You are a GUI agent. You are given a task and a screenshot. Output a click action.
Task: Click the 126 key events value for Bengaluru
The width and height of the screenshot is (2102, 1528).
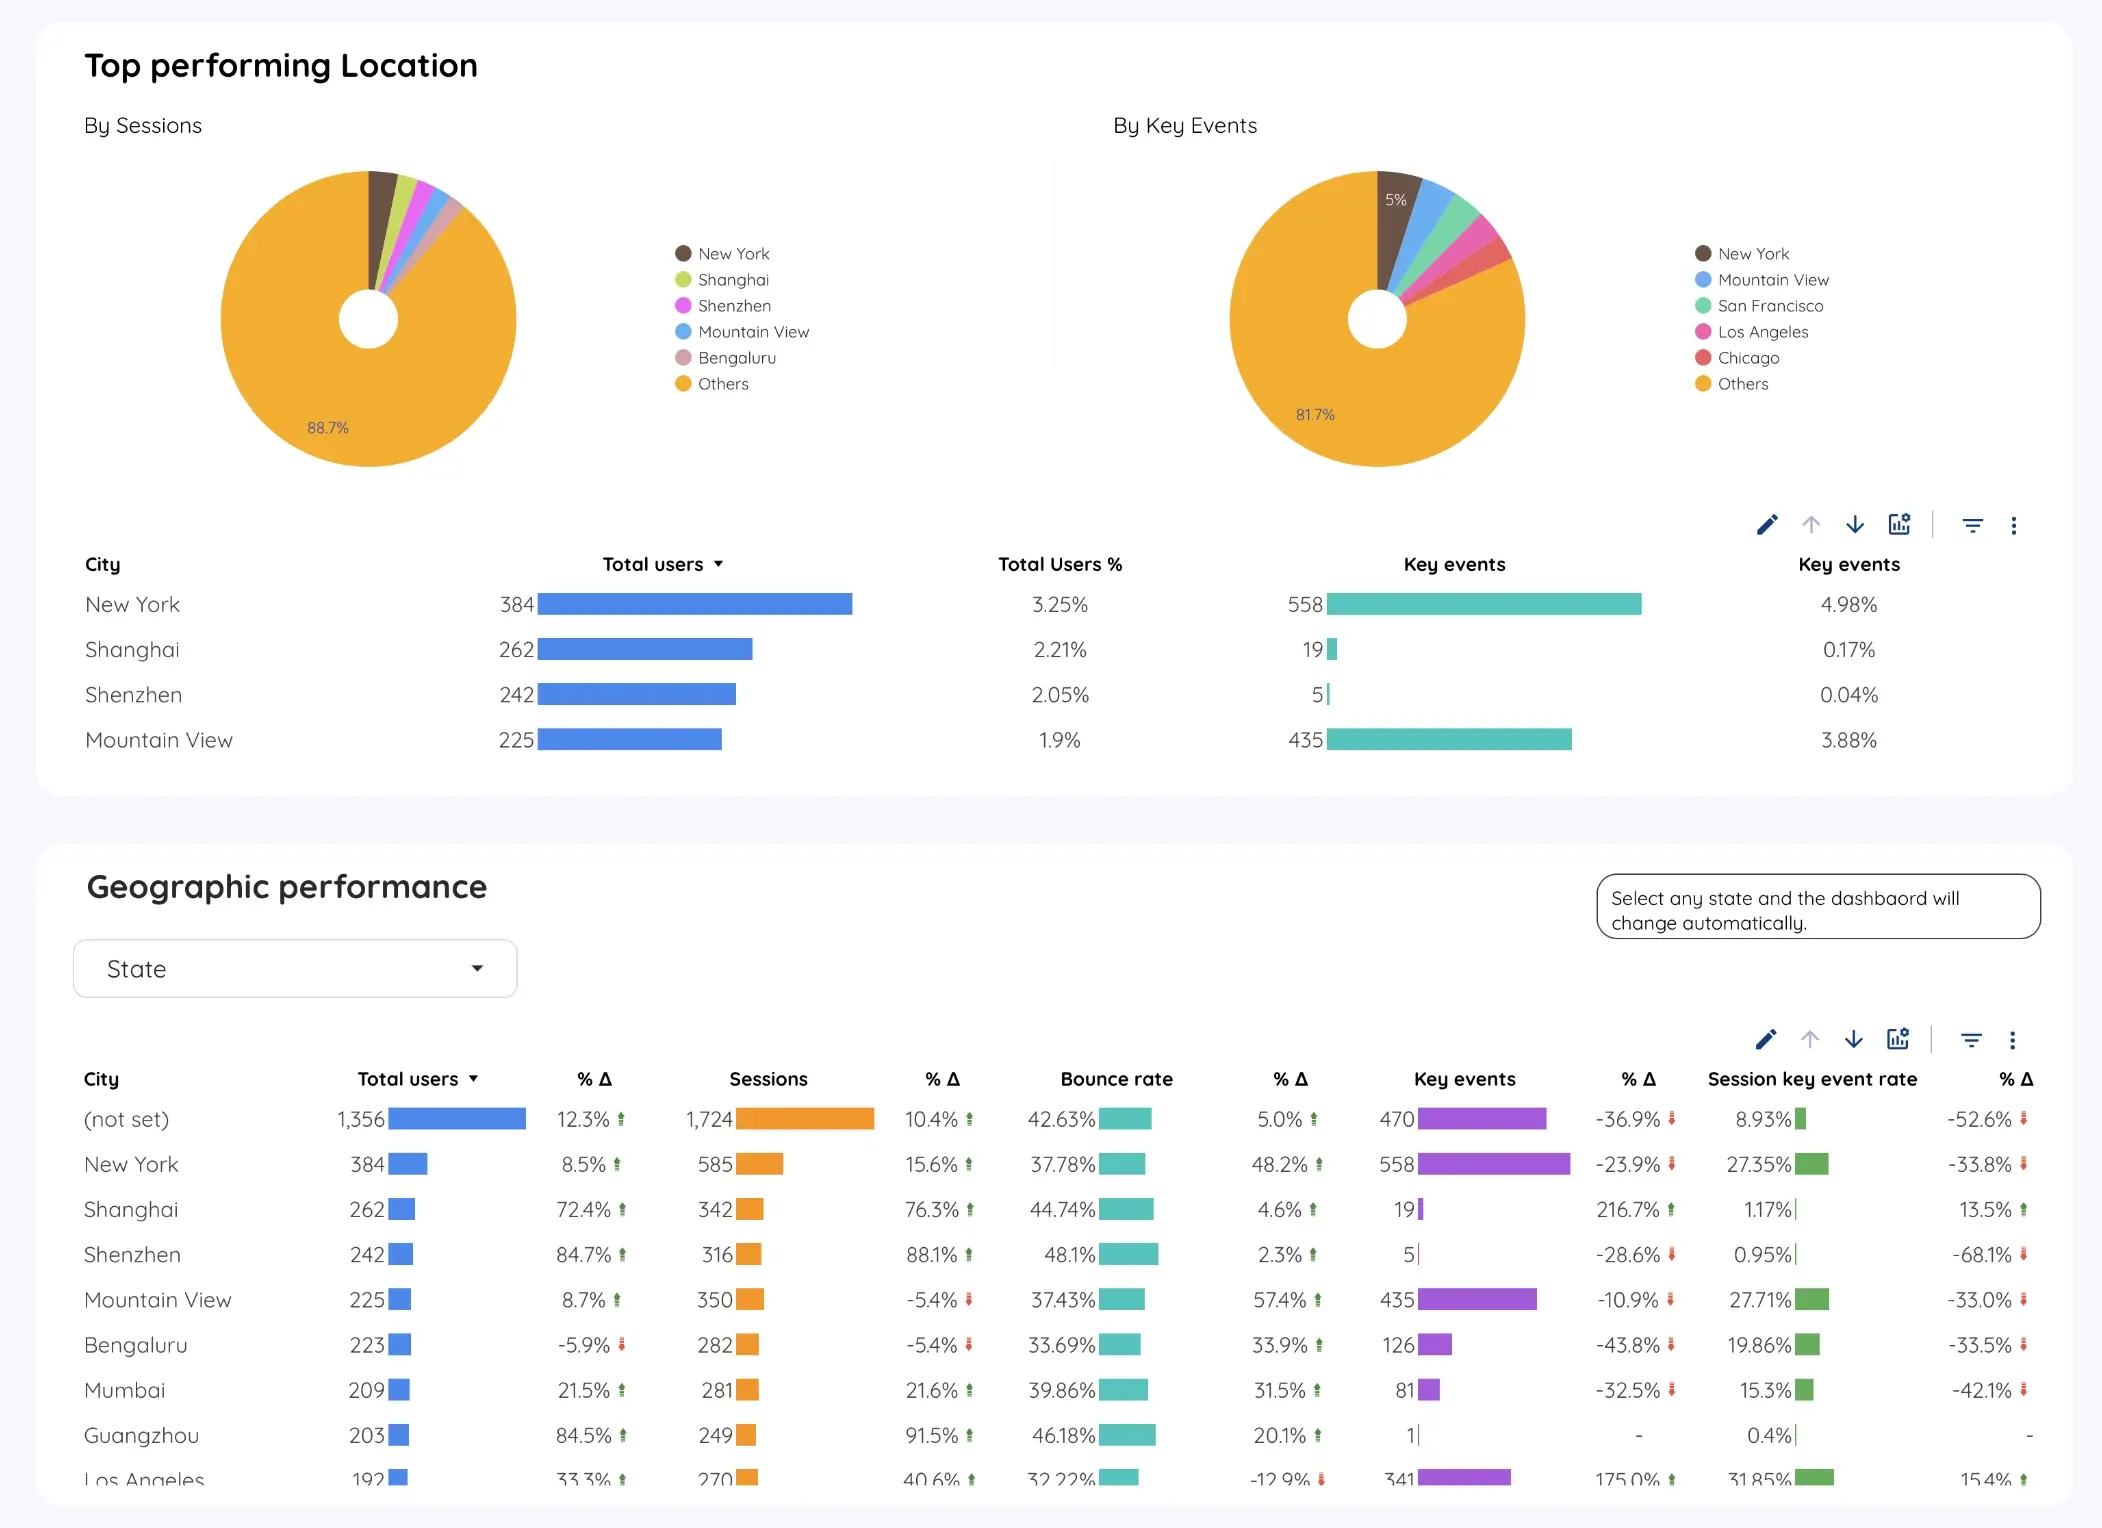1398,1346
